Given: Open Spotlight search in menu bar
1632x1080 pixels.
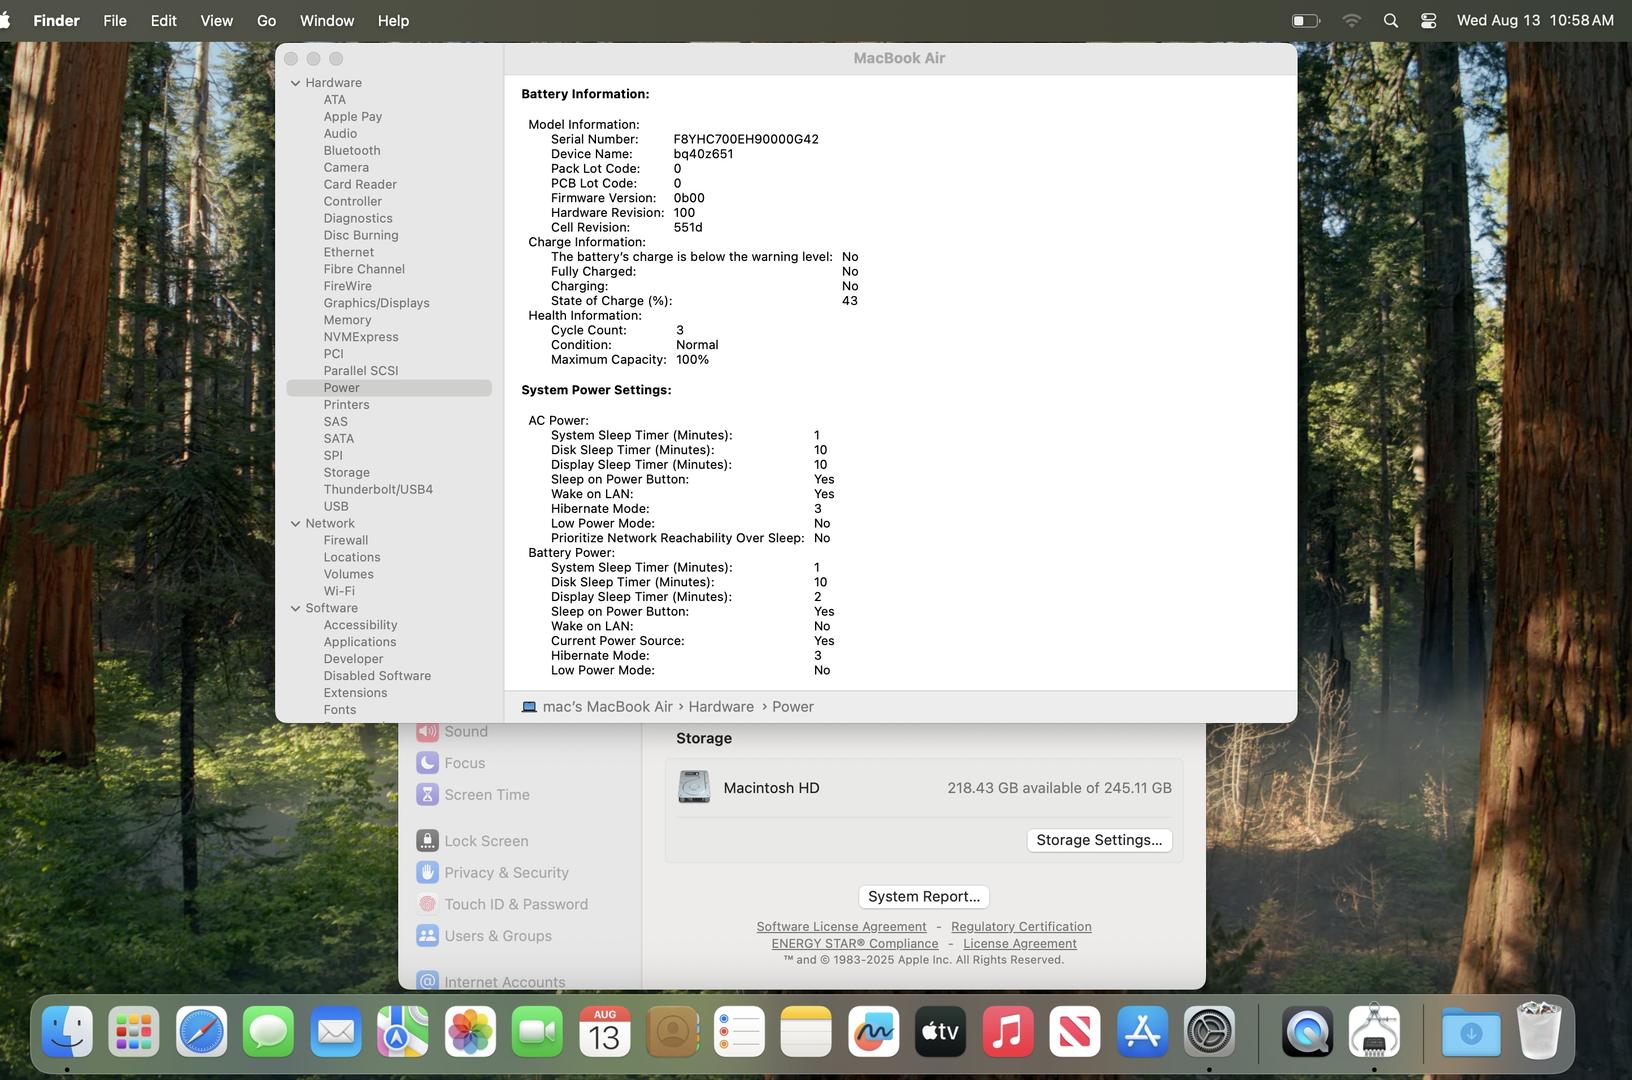Looking at the screenshot, I should [x=1390, y=20].
